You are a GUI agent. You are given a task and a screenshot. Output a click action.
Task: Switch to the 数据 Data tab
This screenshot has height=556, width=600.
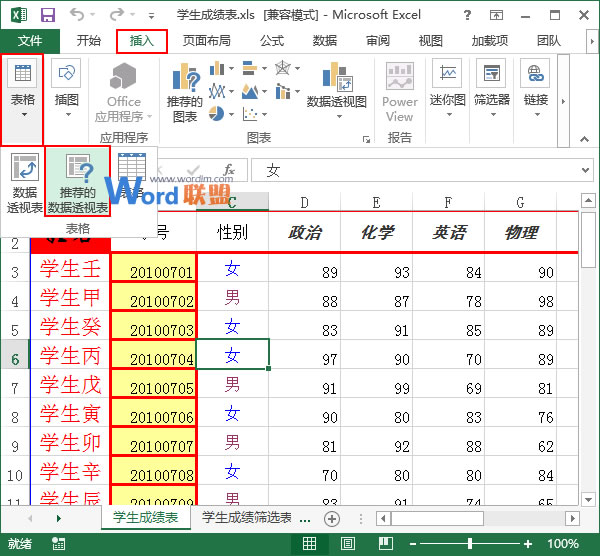pyautogui.click(x=325, y=41)
